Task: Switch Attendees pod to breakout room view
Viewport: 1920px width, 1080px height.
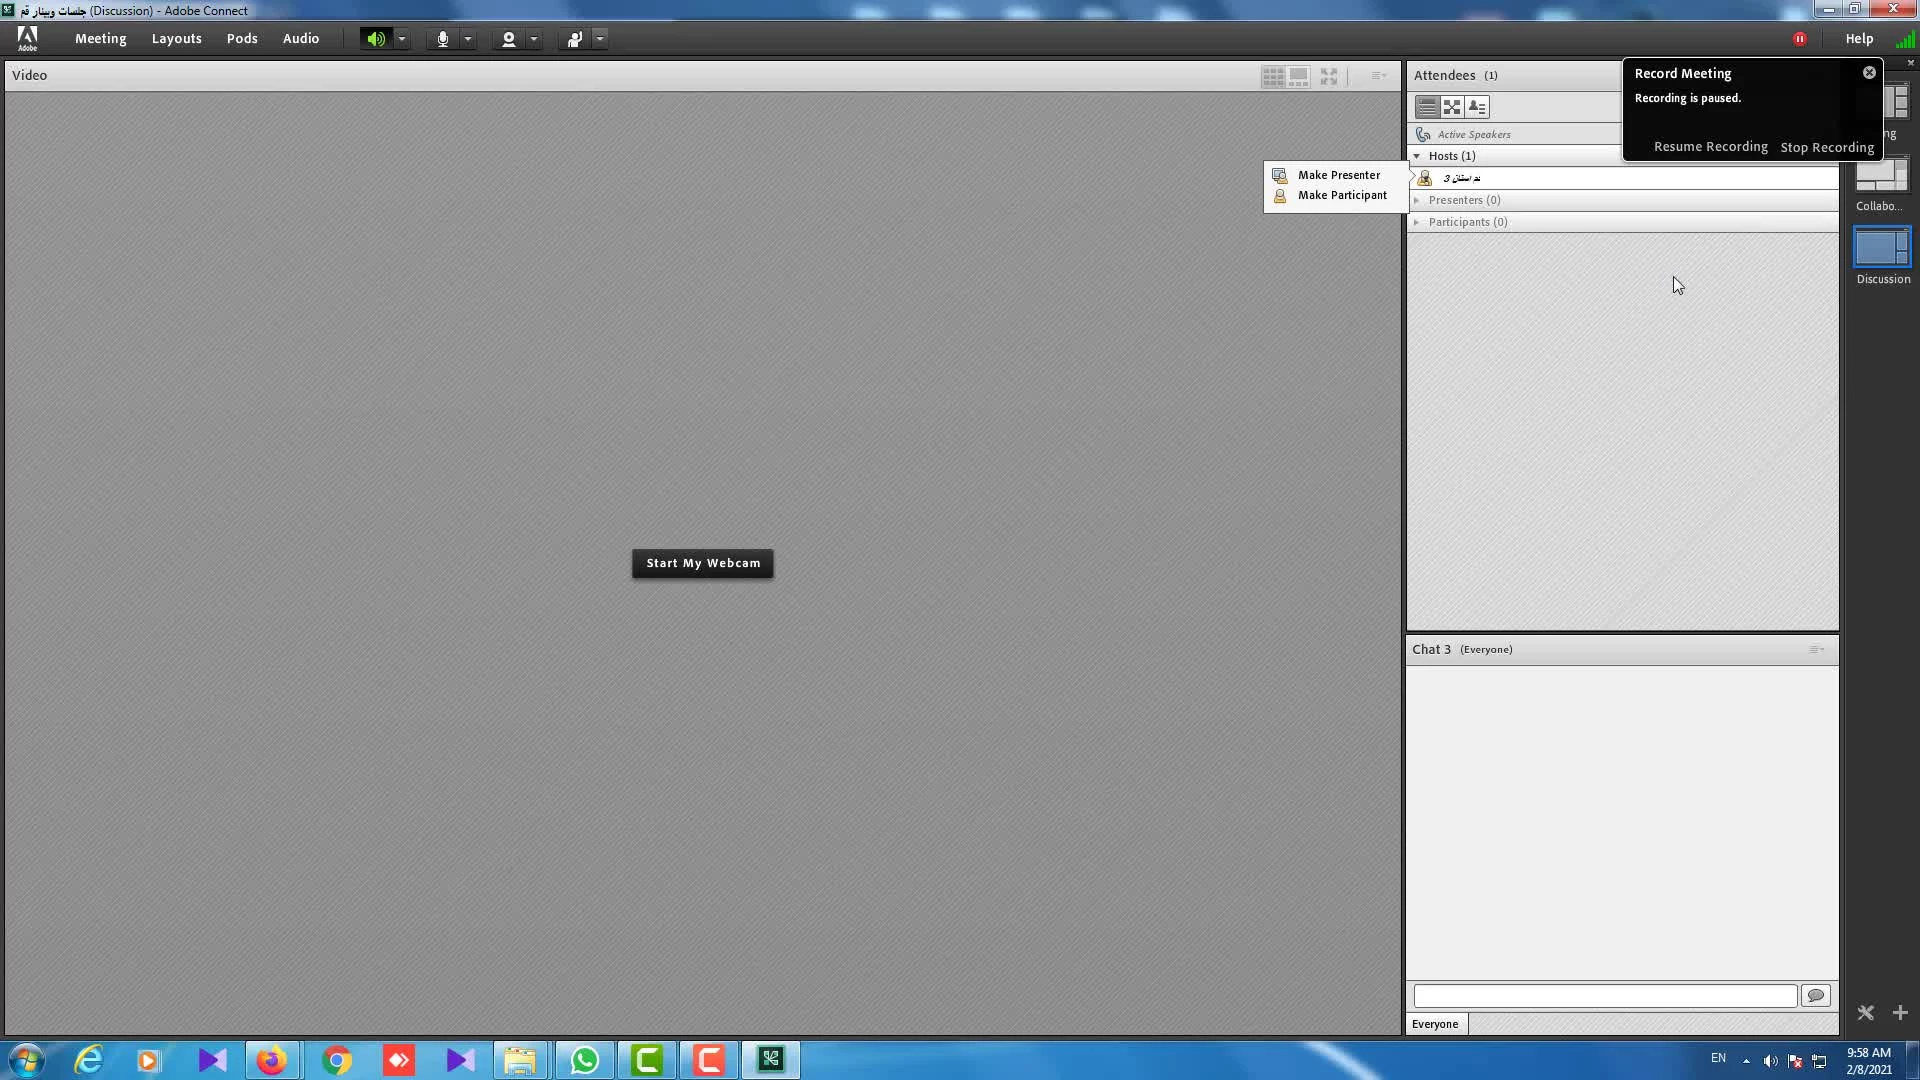Action: click(1452, 107)
